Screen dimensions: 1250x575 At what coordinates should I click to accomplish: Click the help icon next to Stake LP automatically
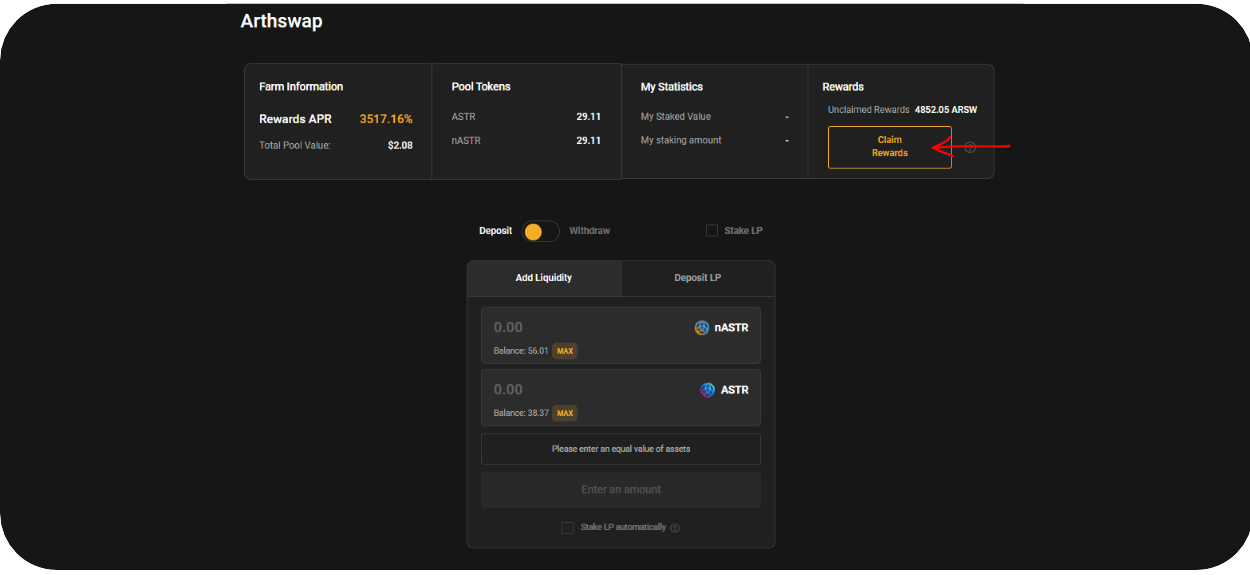click(x=675, y=528)
